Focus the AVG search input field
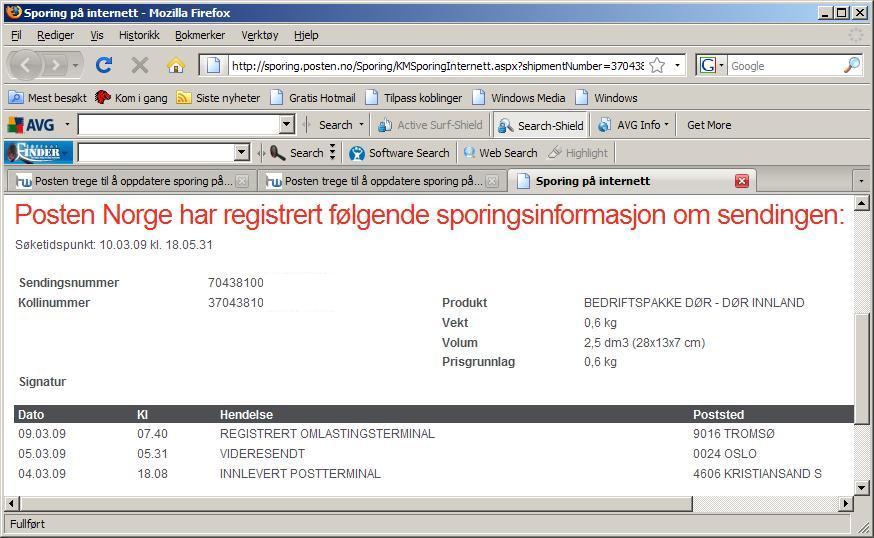The image size is (874, 538). [178, 124]
